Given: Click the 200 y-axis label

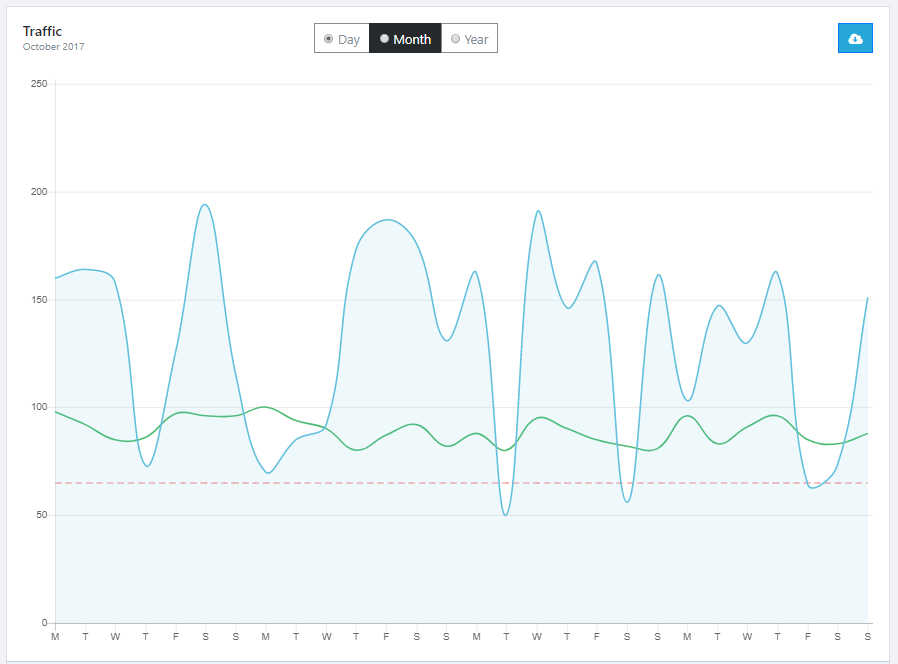Looking at the screenshot, I should [x=39, y=192].
